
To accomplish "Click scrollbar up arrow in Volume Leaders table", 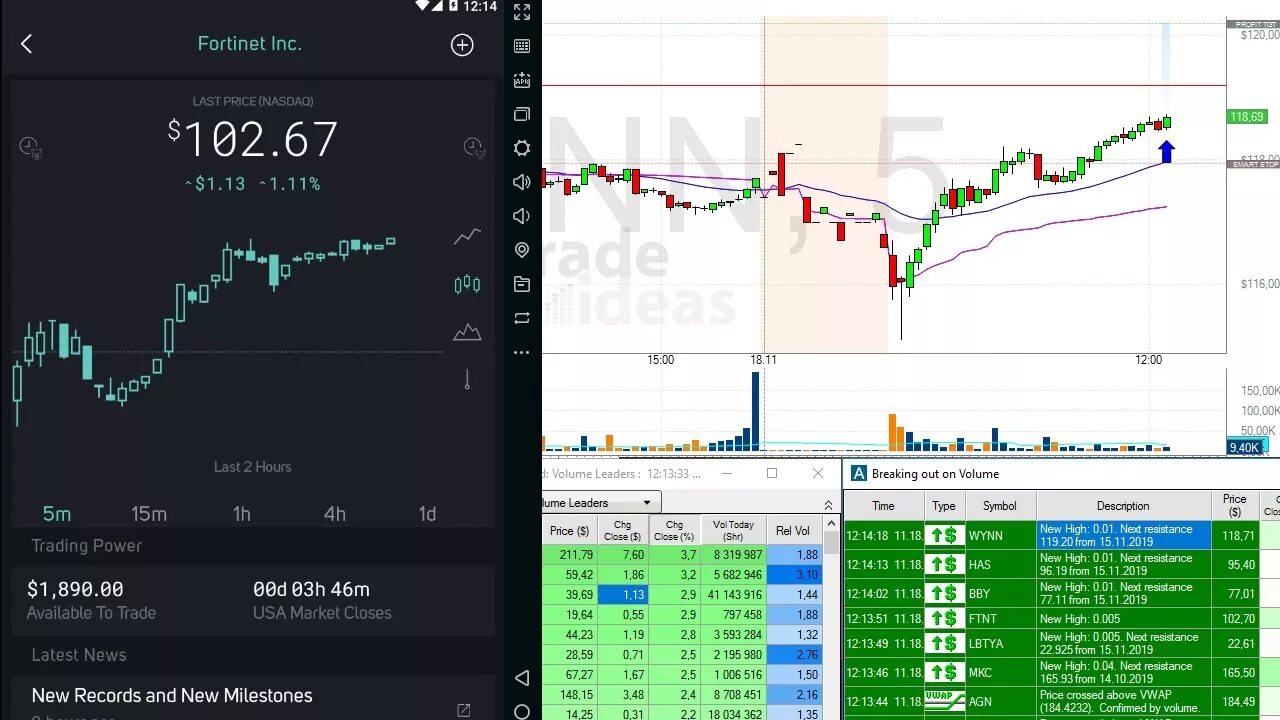I will click(x=831, y=524).
